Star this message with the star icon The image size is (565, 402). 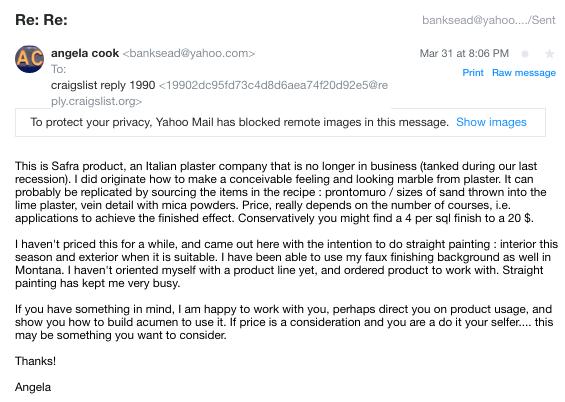click(x=550, y=54)
